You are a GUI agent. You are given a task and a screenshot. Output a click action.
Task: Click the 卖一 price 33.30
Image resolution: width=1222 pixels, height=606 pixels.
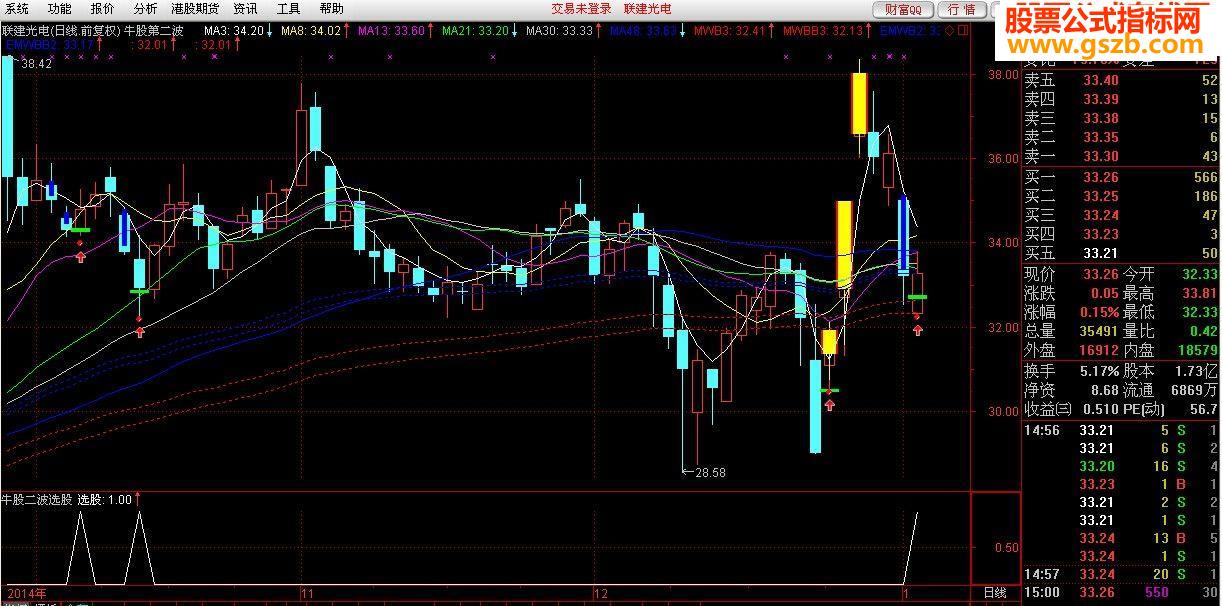click(x=1100, y=156)
